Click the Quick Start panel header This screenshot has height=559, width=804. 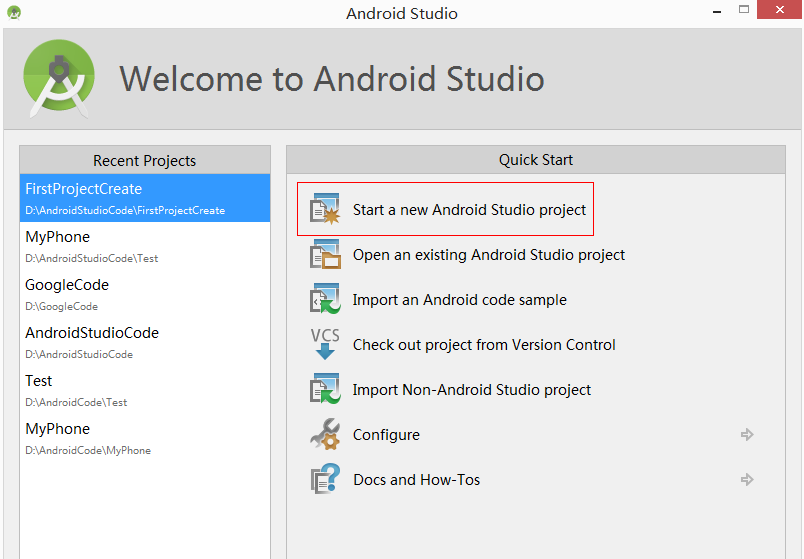click(x=536, y=159)
